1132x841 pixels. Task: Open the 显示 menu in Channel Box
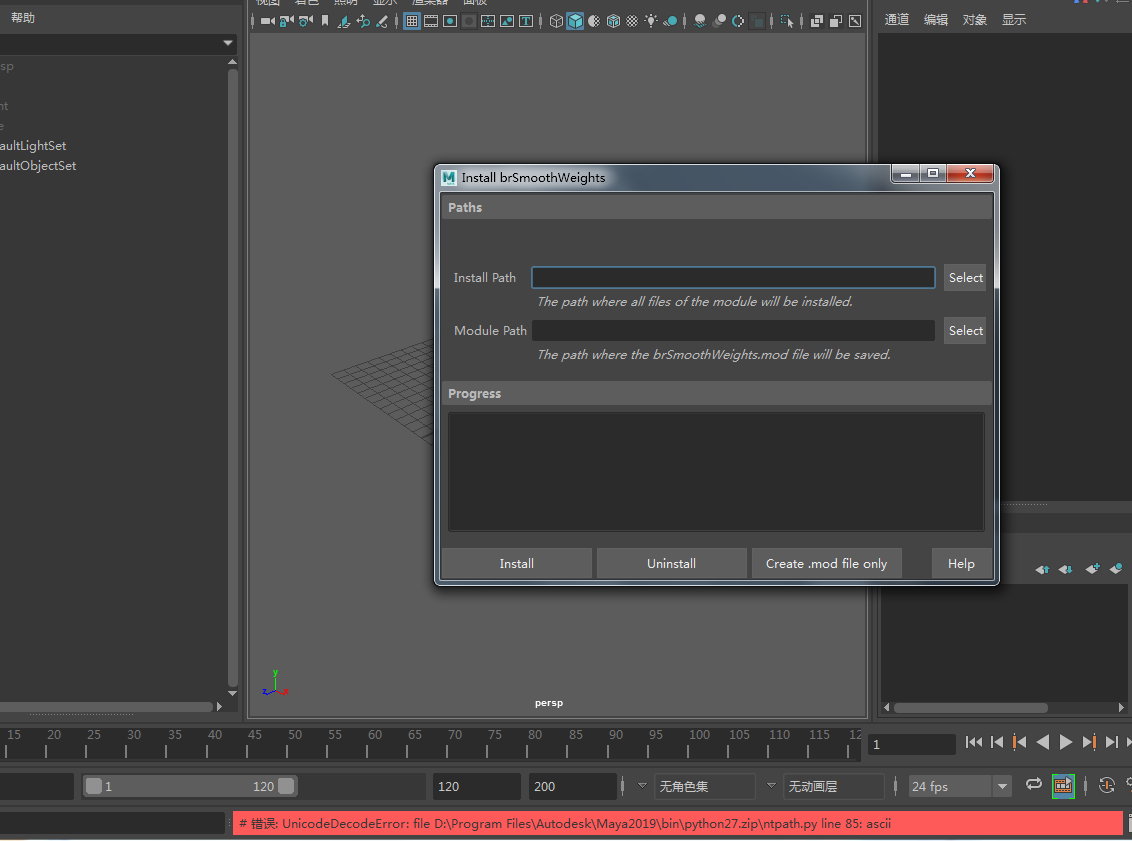1014,19
